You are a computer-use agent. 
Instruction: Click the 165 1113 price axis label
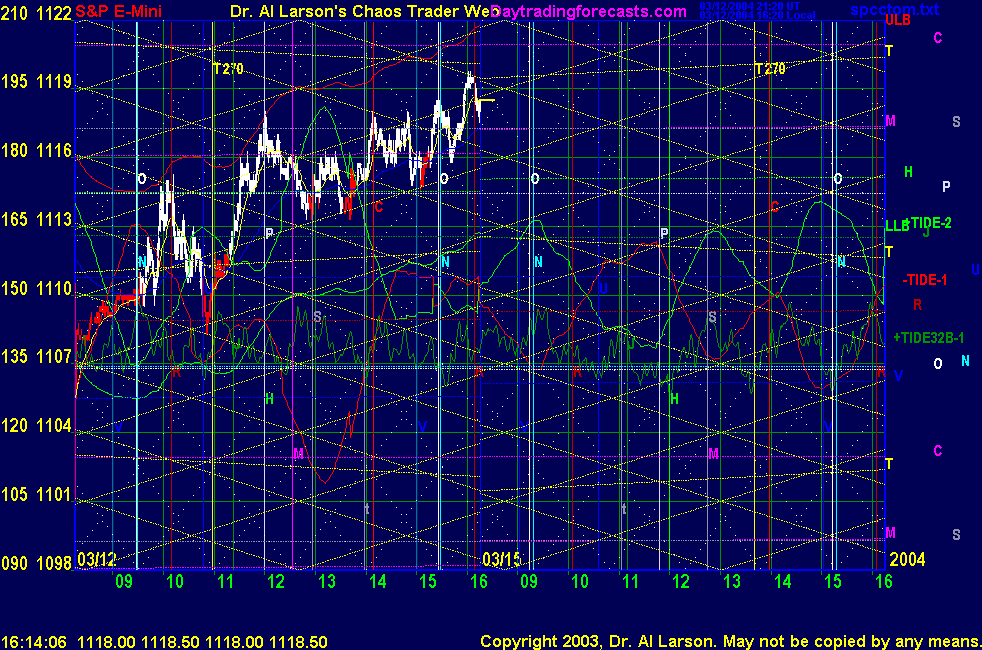tap(36, 219)
